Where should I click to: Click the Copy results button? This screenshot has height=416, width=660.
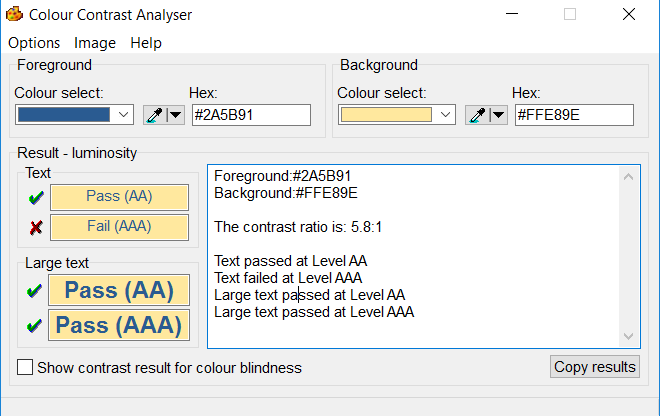coord(595,367)
